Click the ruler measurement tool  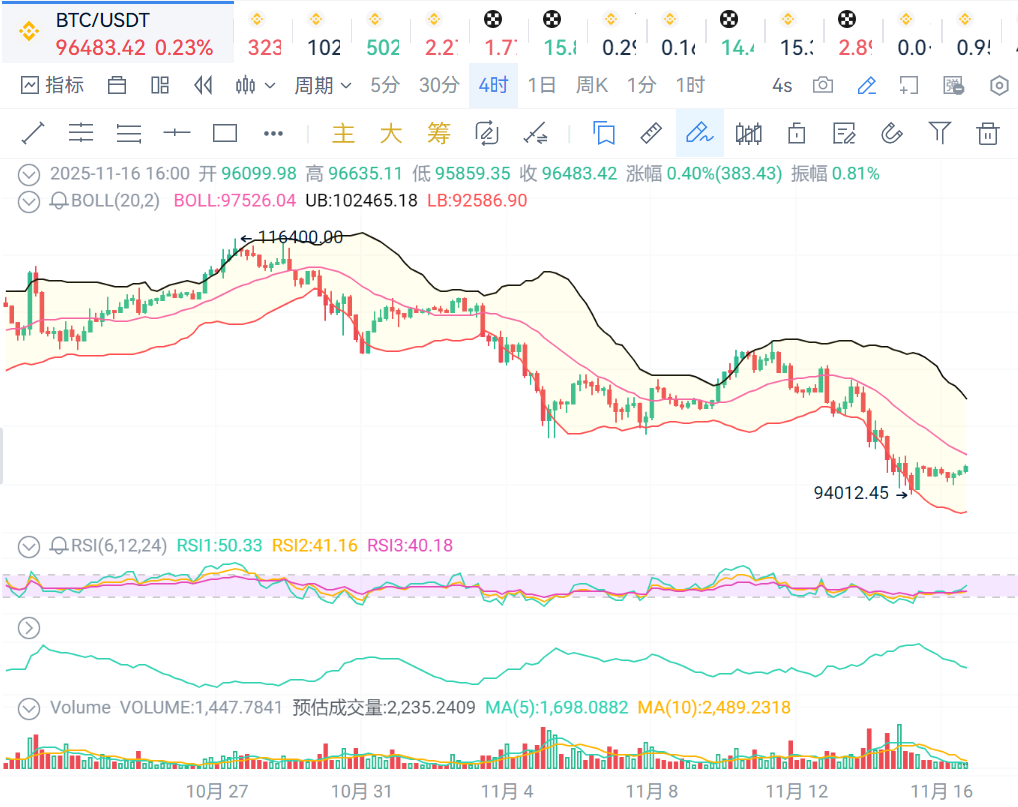(651, 133)
